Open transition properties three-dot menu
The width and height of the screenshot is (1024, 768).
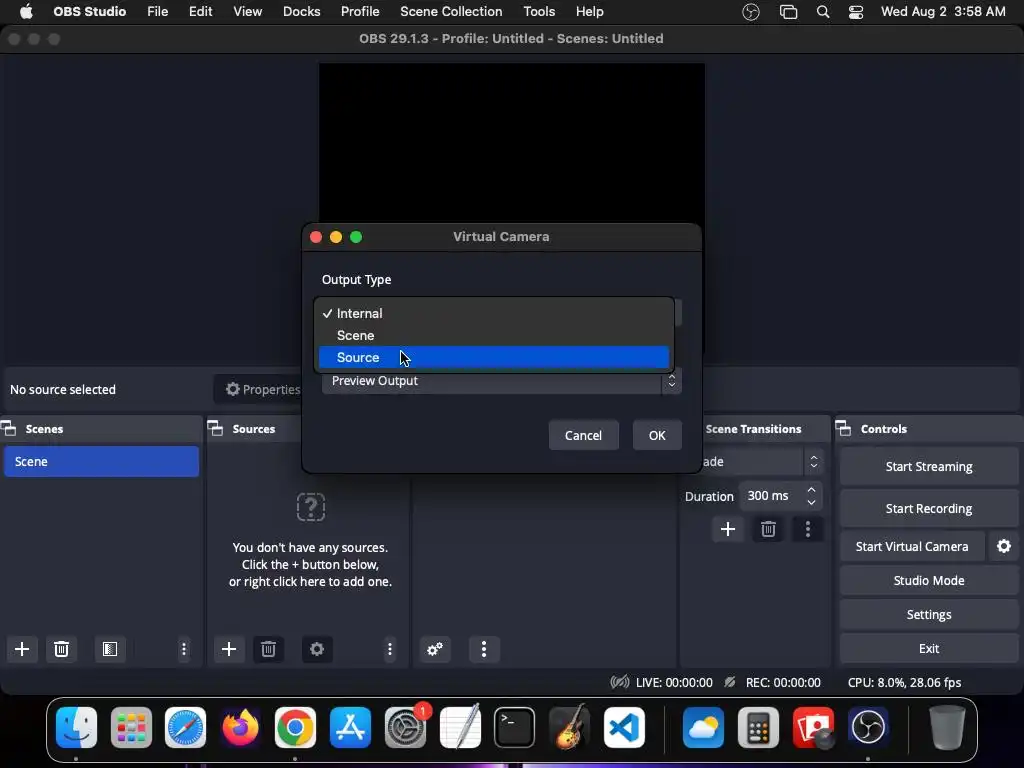coord(808,529)
